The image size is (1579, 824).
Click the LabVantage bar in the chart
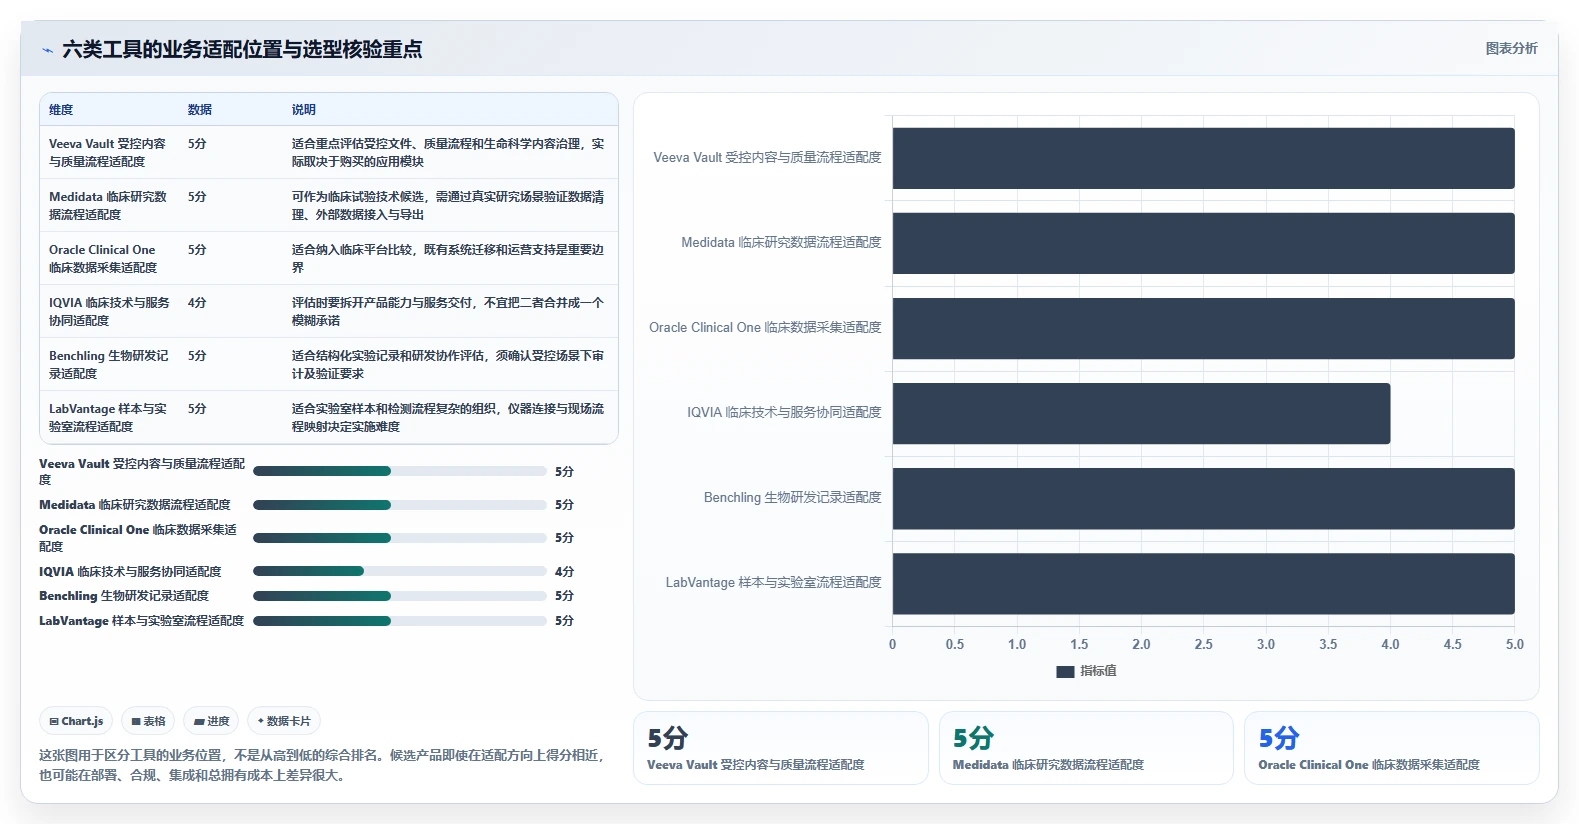(1204, 583)
